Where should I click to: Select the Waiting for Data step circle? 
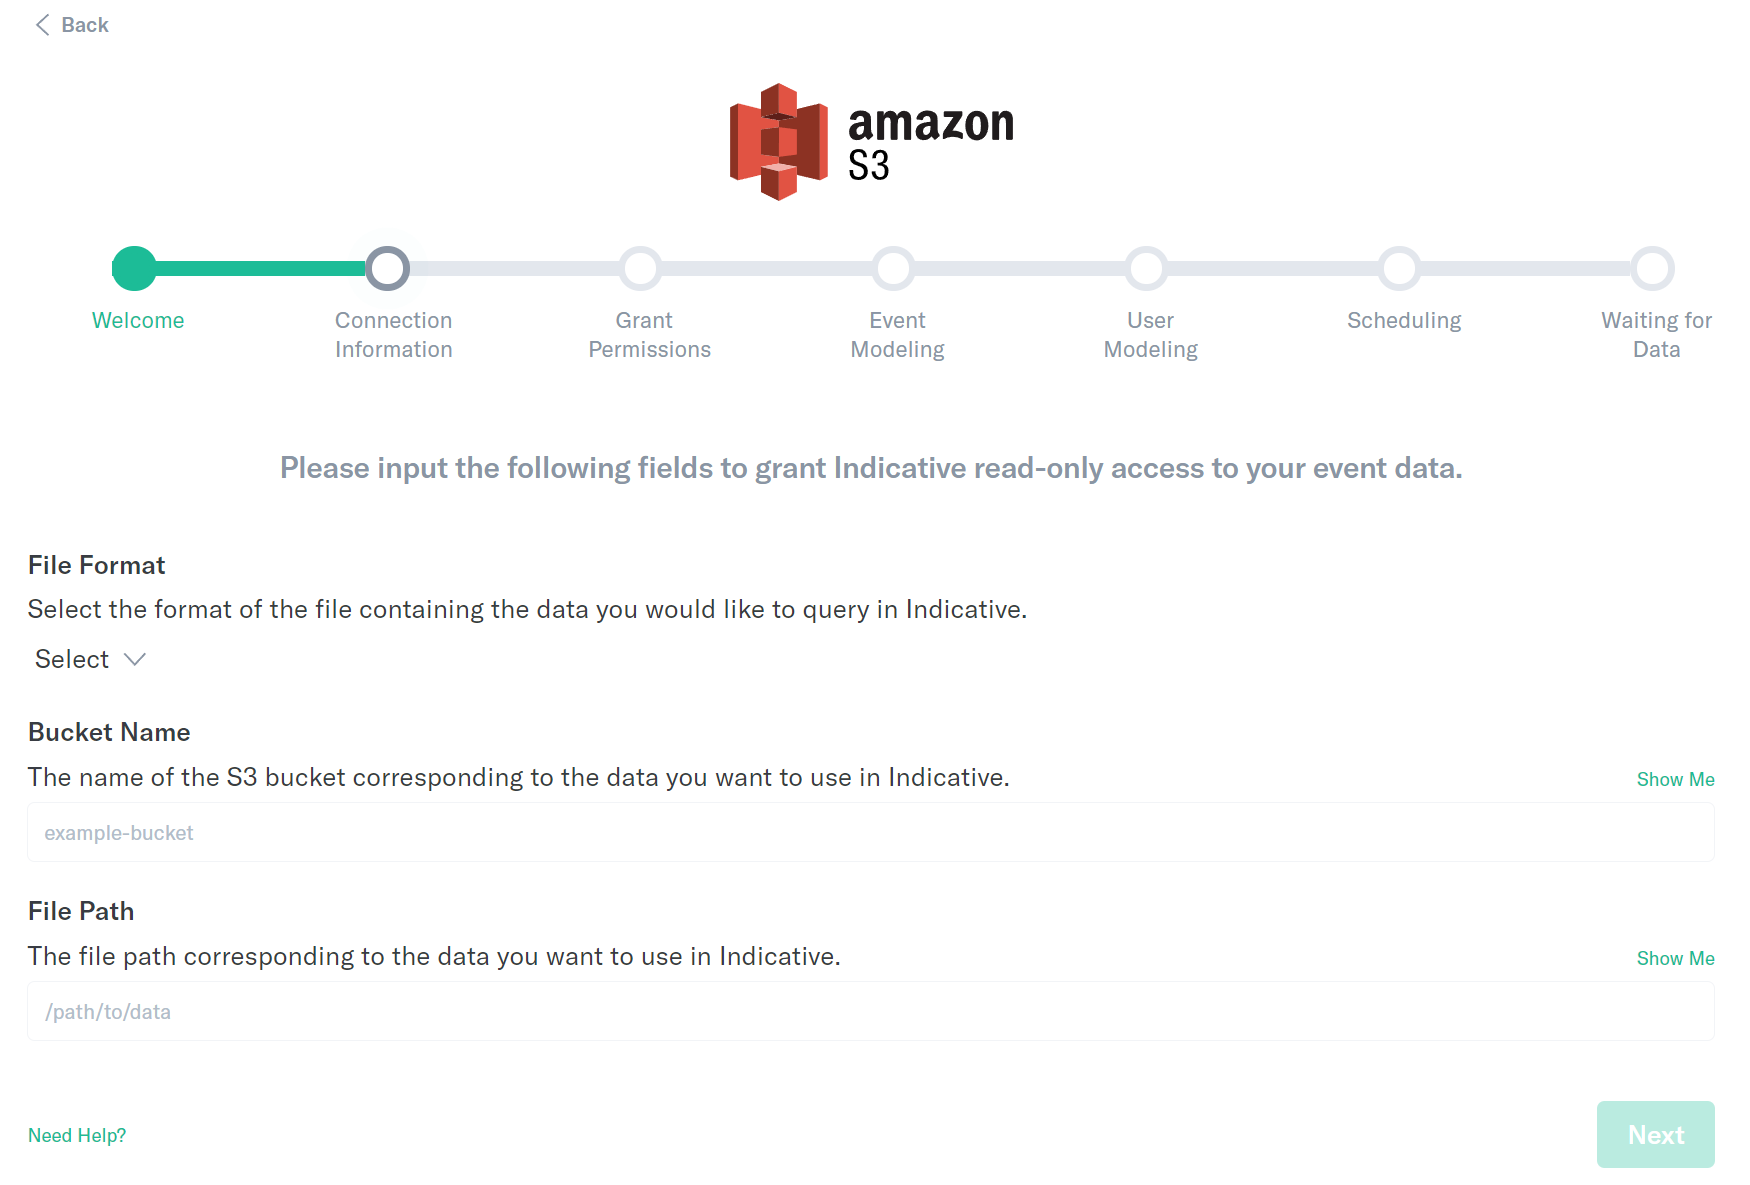click(x=1652, y=268)
